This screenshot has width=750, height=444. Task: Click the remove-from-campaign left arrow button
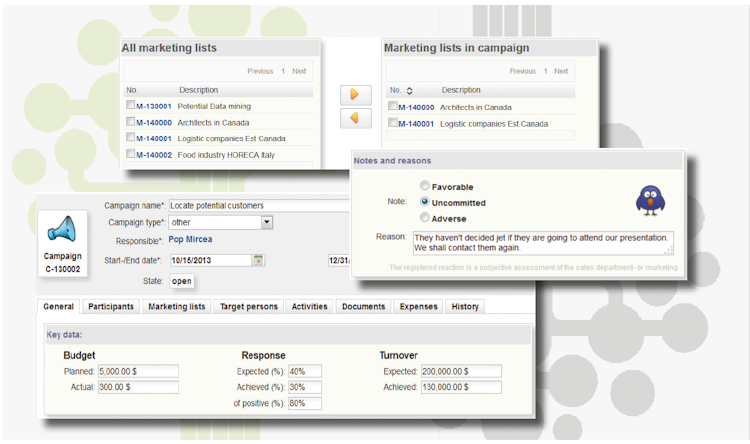pyautogui.click(x=352, y=118)
